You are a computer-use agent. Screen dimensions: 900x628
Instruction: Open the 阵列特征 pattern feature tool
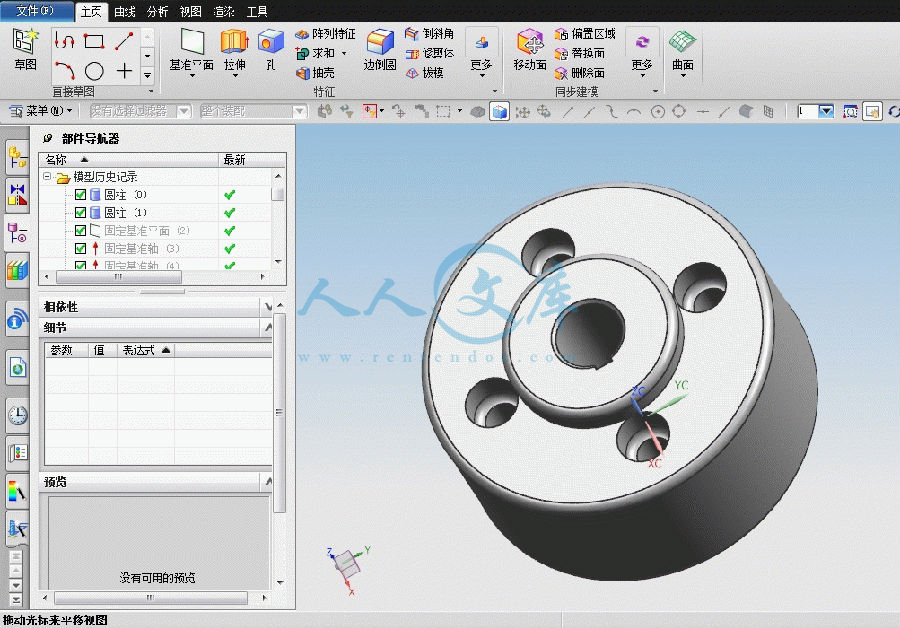tap(325, 34)
